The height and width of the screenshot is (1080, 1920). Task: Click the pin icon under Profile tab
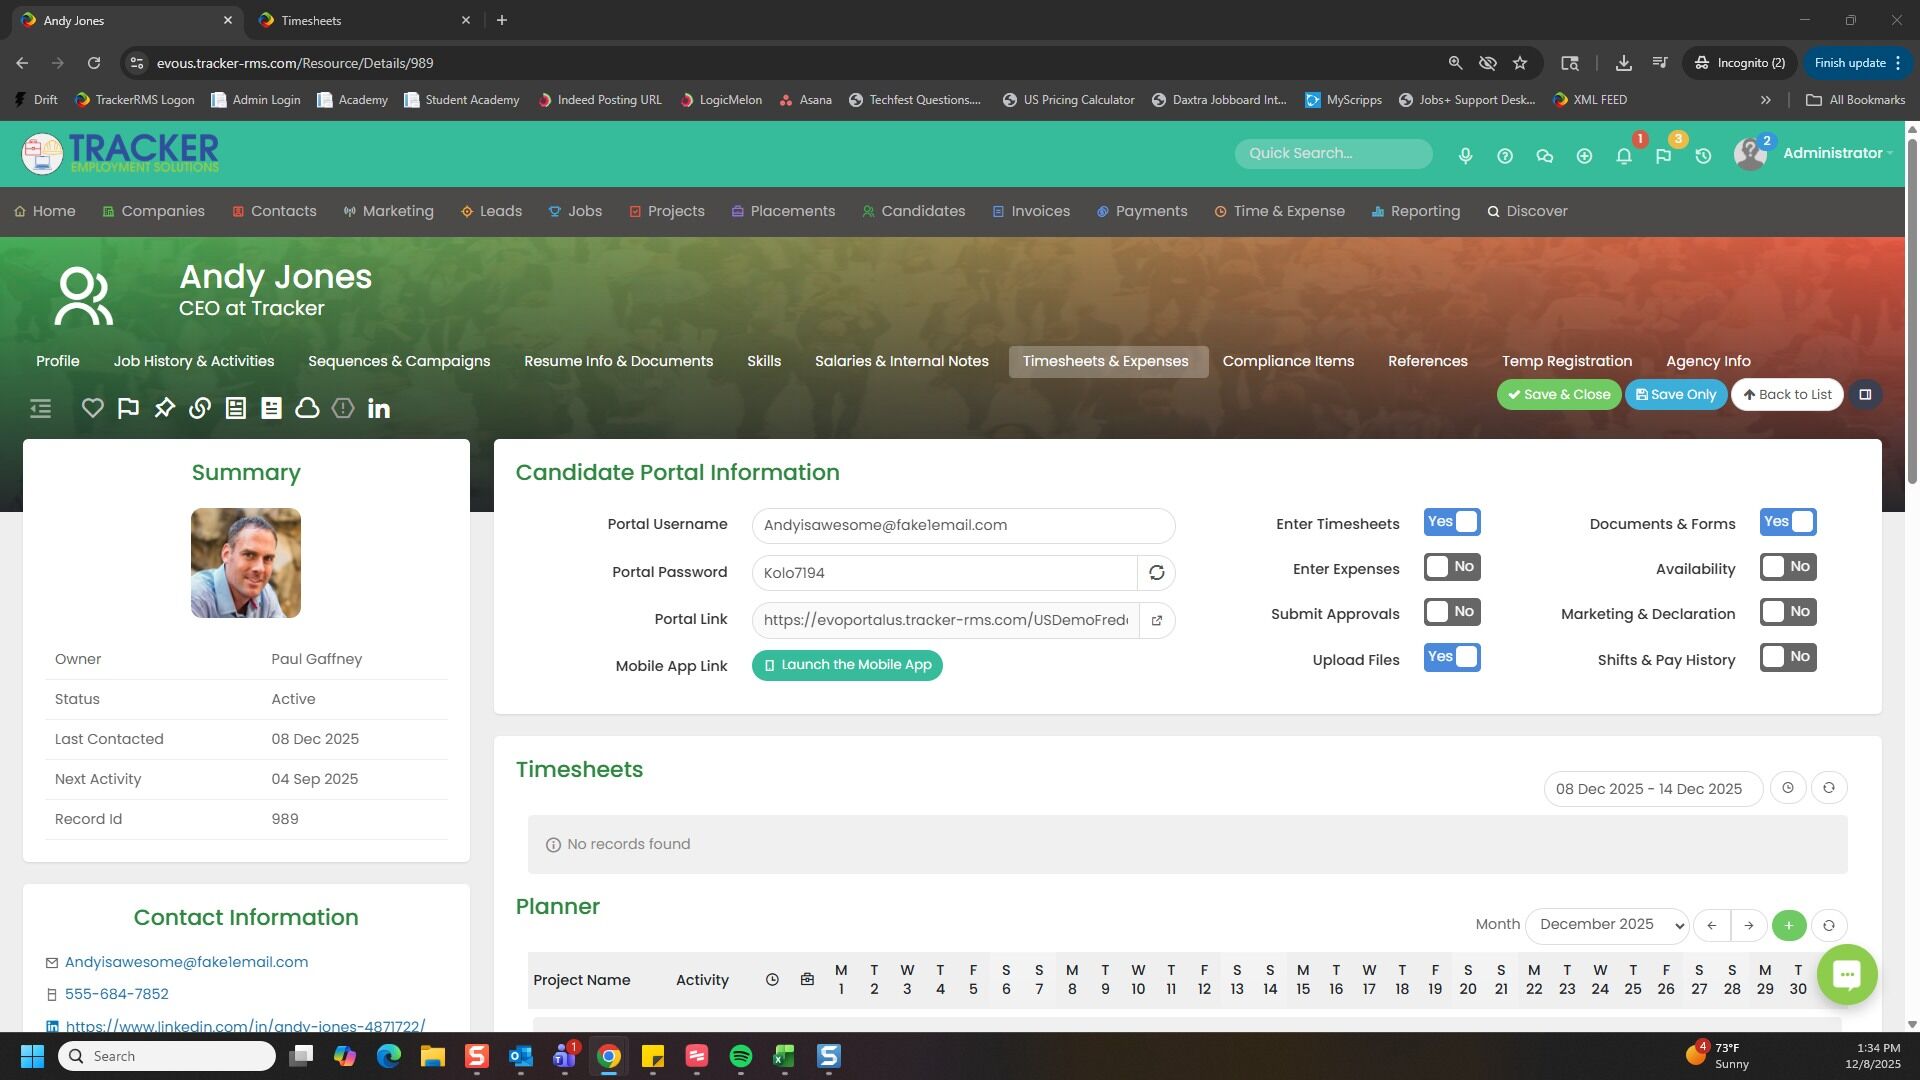coord(164,408)
